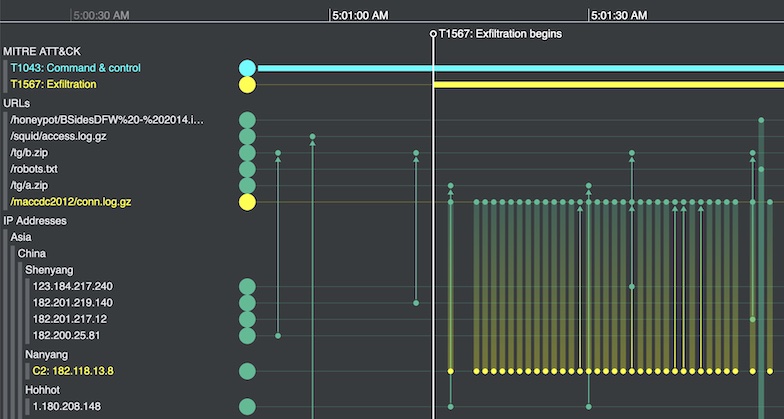This screenshot has width=784, height=419.
Task: Click the yellow circle for /maccdc2012/conn.log.gz
Action: pyautogui.click(x=247, y=202)
